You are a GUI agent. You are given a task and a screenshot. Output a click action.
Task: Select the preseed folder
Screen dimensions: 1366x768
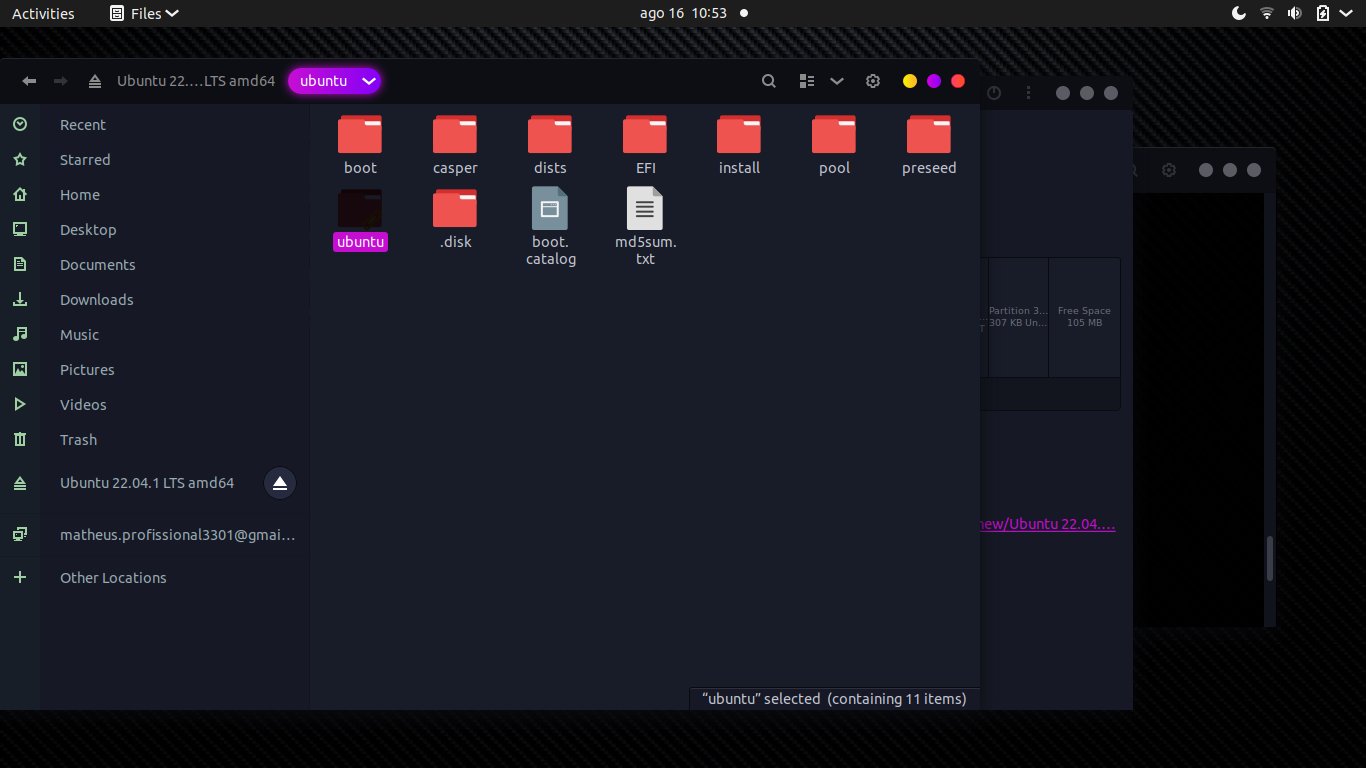929,145
